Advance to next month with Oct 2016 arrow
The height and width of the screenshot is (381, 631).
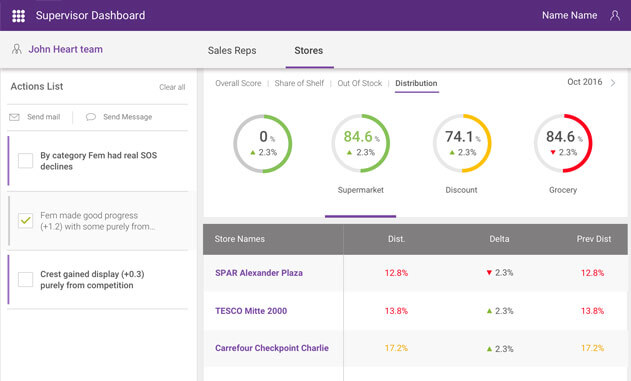pyautogui.click(x=613, y=83)
